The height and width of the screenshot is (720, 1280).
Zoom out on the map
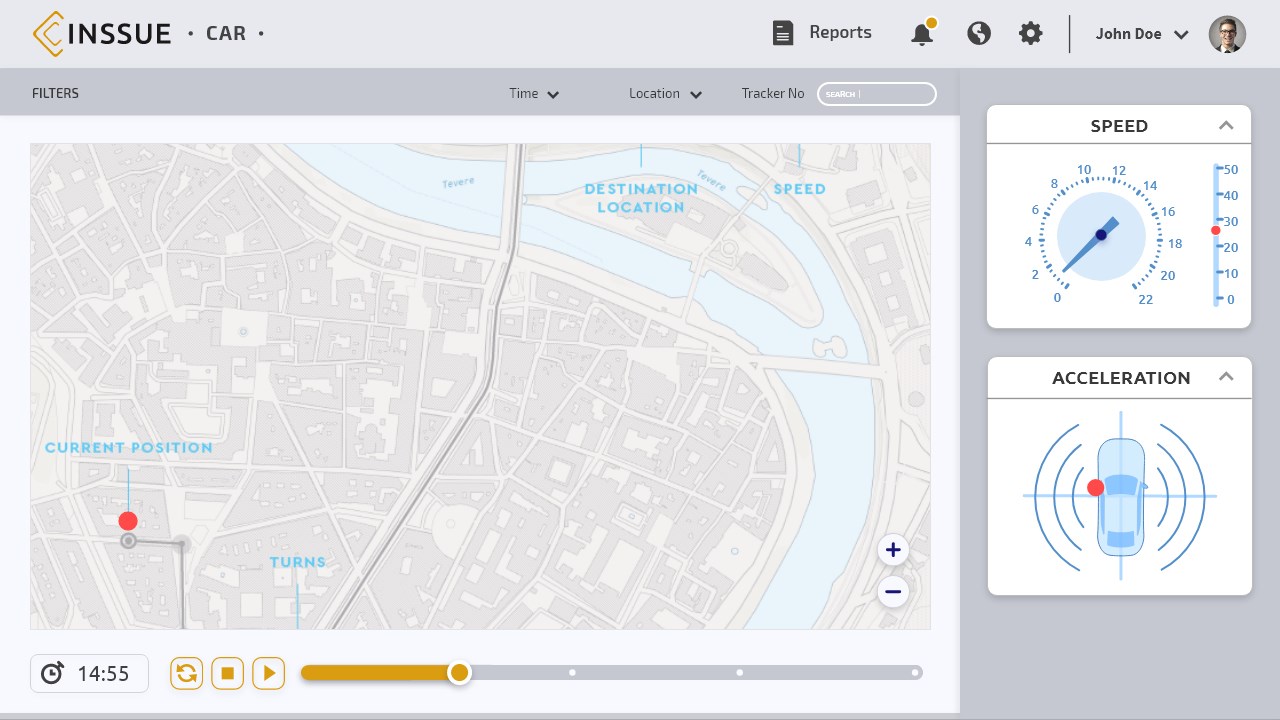click(893, 592)
